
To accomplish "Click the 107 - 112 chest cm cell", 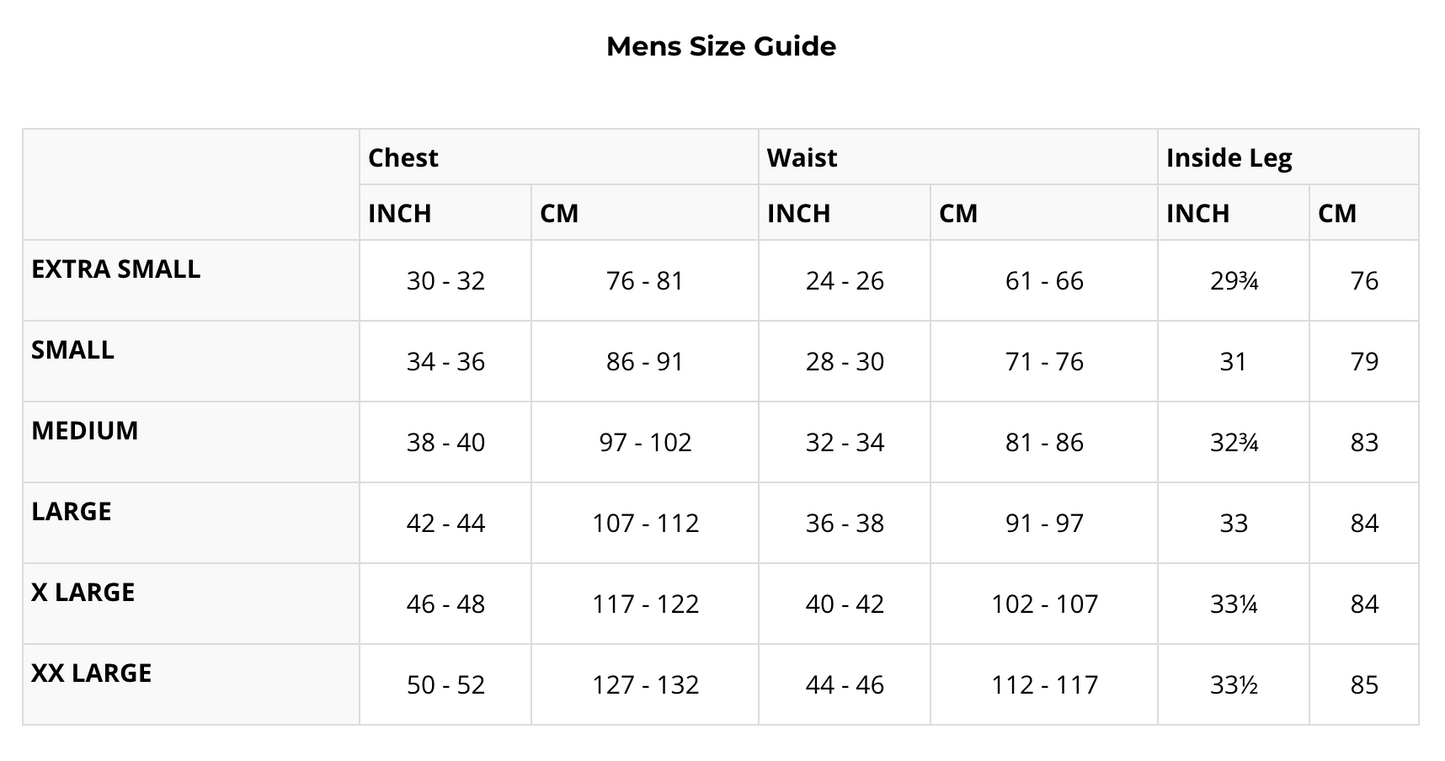I will click(x=645, y=523).
